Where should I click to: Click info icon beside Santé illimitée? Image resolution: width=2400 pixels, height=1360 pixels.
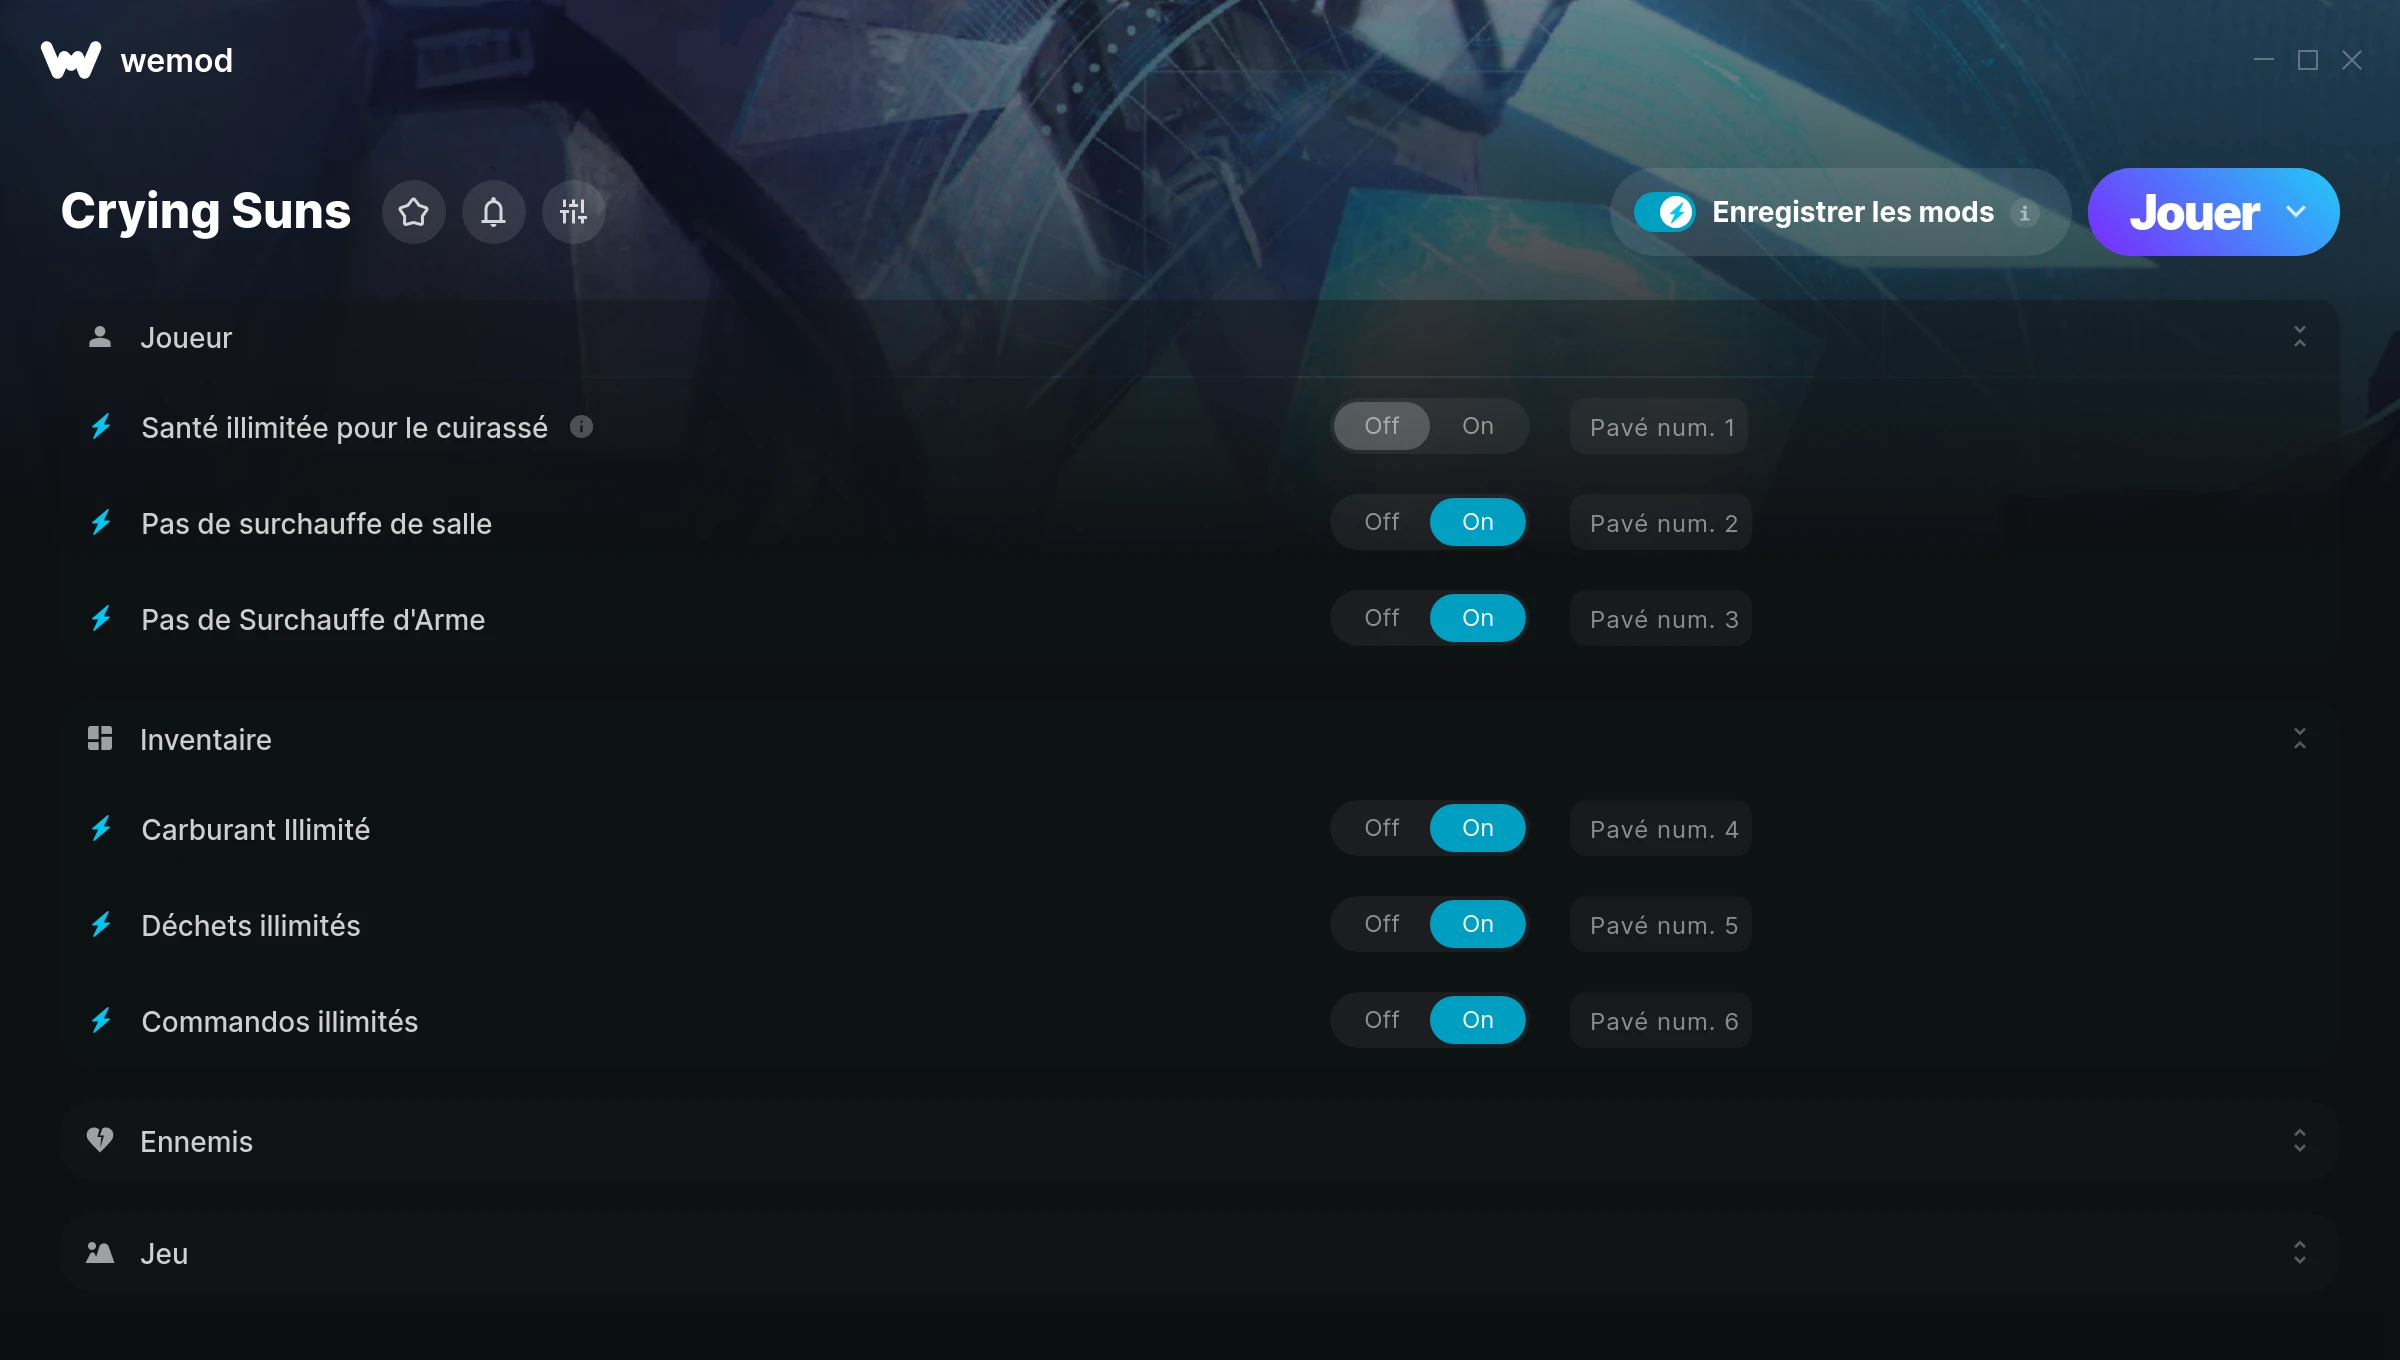point(581,427)
